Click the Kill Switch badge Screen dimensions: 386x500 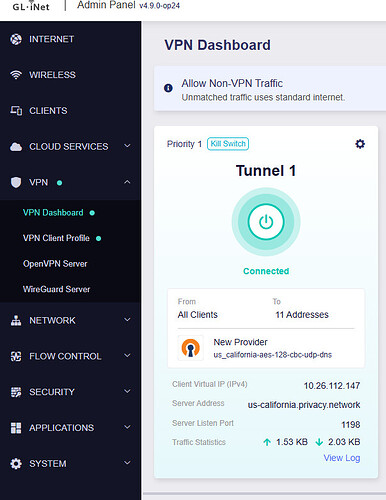tap(228, 144)
